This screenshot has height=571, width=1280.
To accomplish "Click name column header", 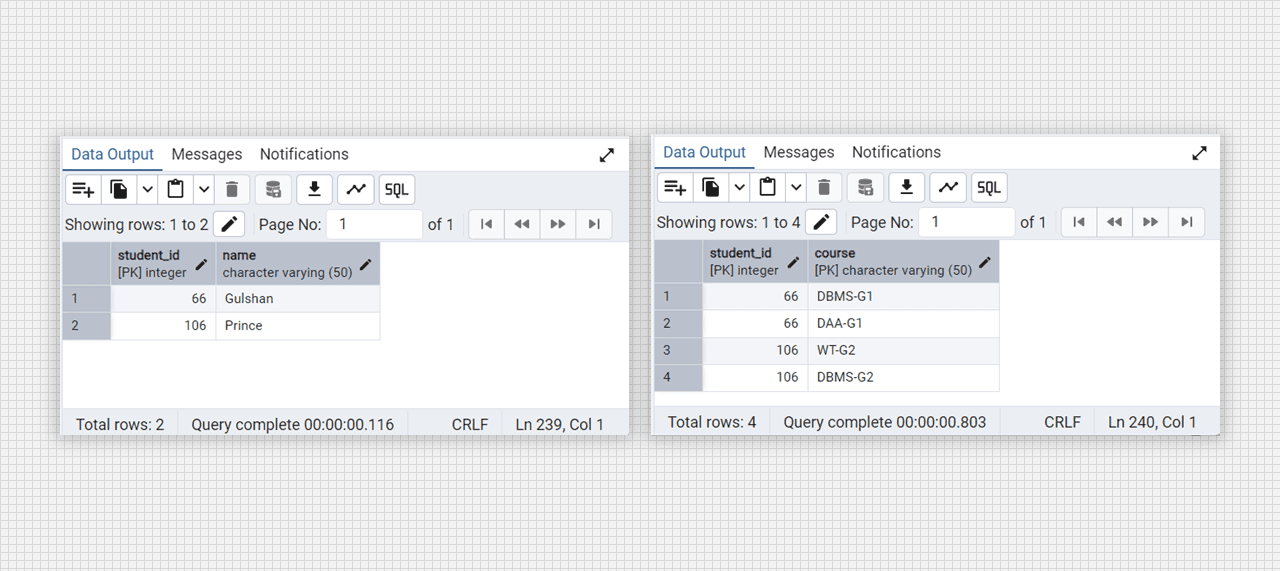I will click(x=298, y=264).
